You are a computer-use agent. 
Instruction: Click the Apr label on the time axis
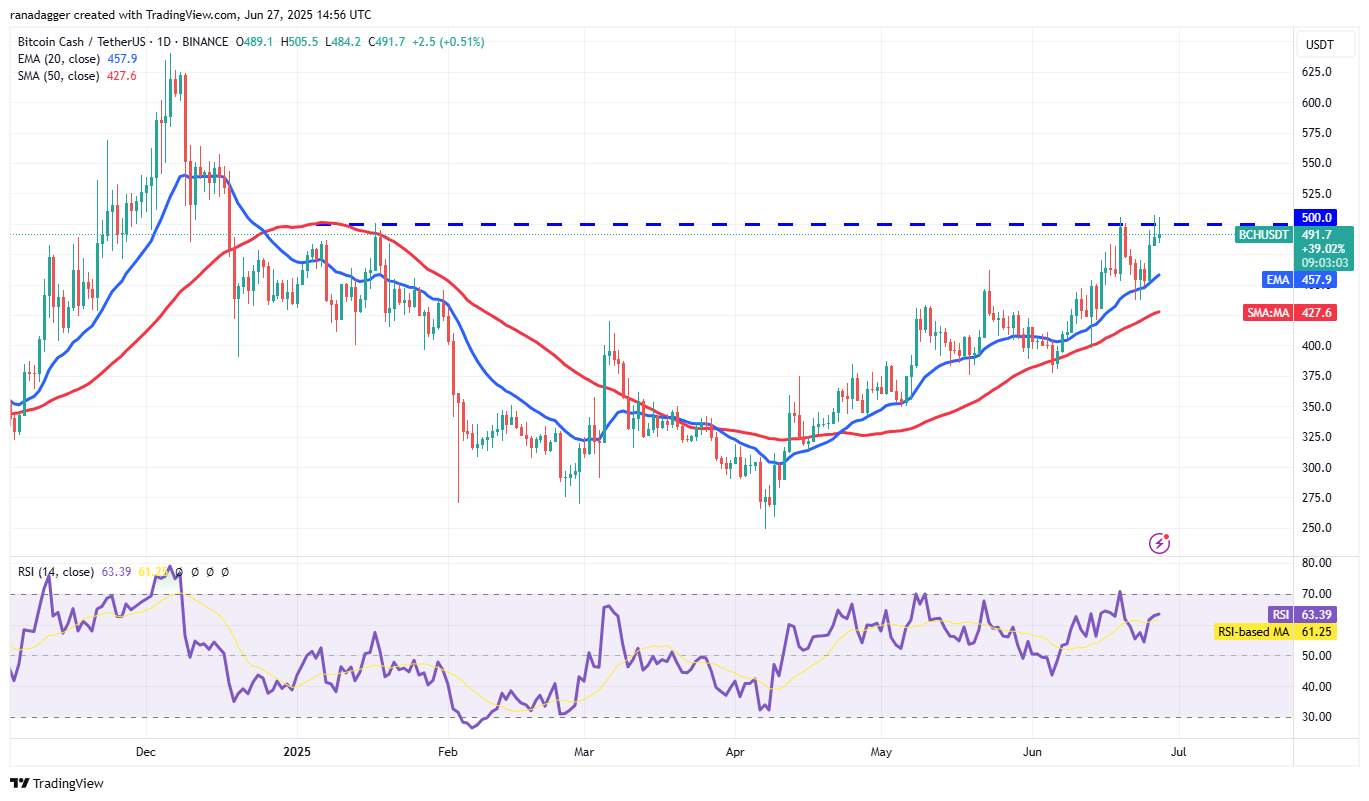(x=735, y=750)
